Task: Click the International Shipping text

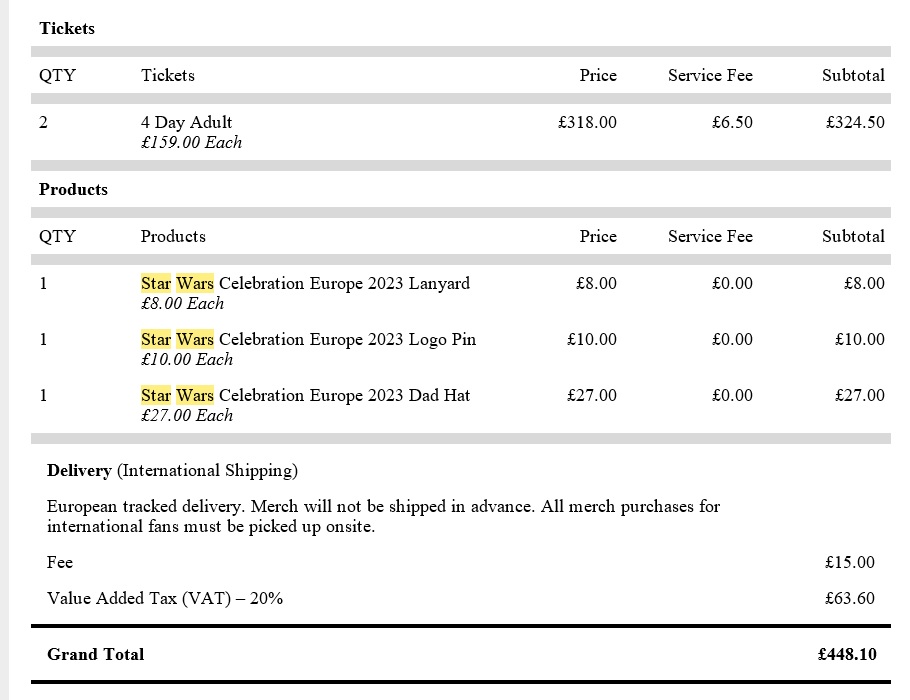Action: (x=207, y=470)
